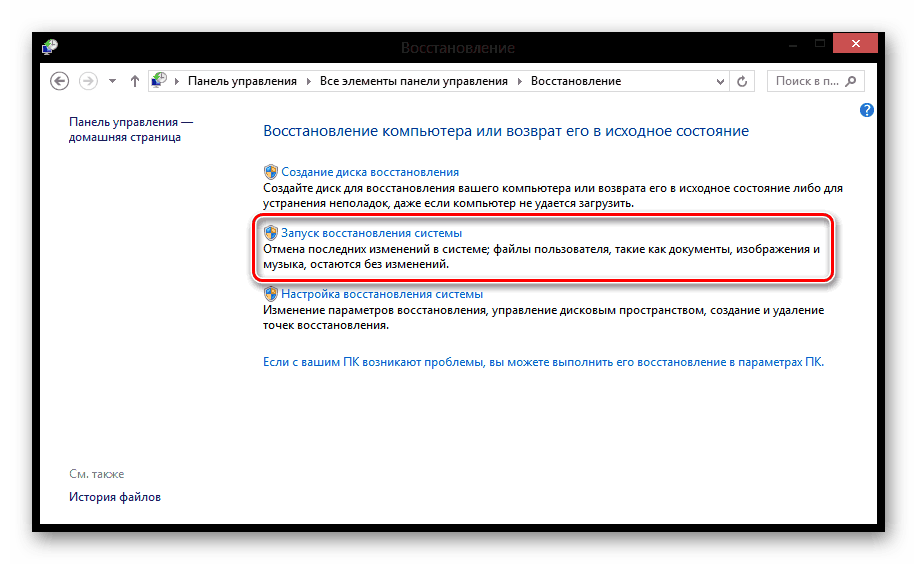Image resolution: width=917 pixels, height=564 pixels.
Task: Close the Восстановление window
Action: click(856, 43)
